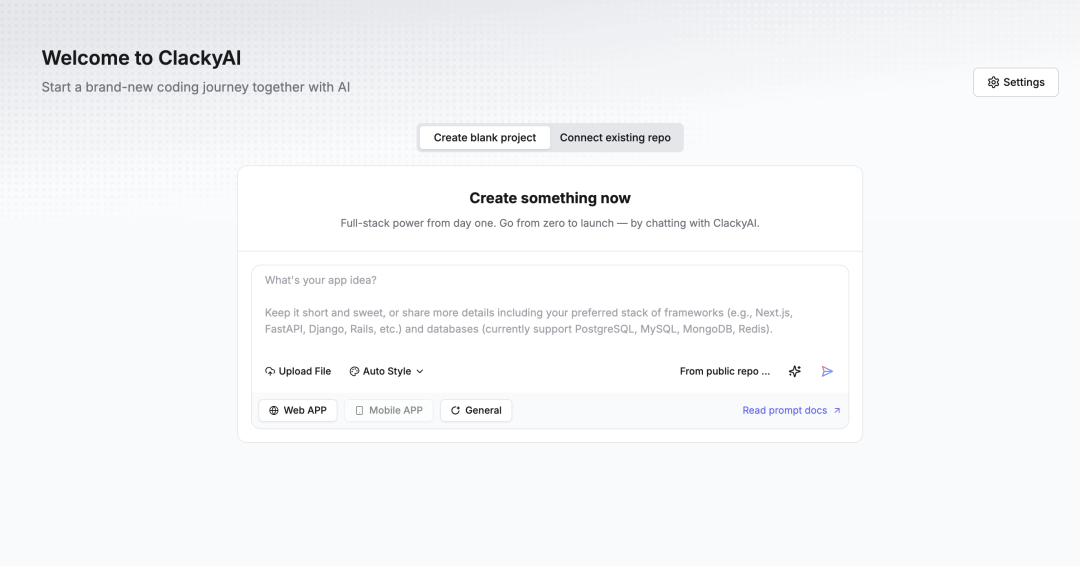Open the Read prompt docs link

coord(784,411)
